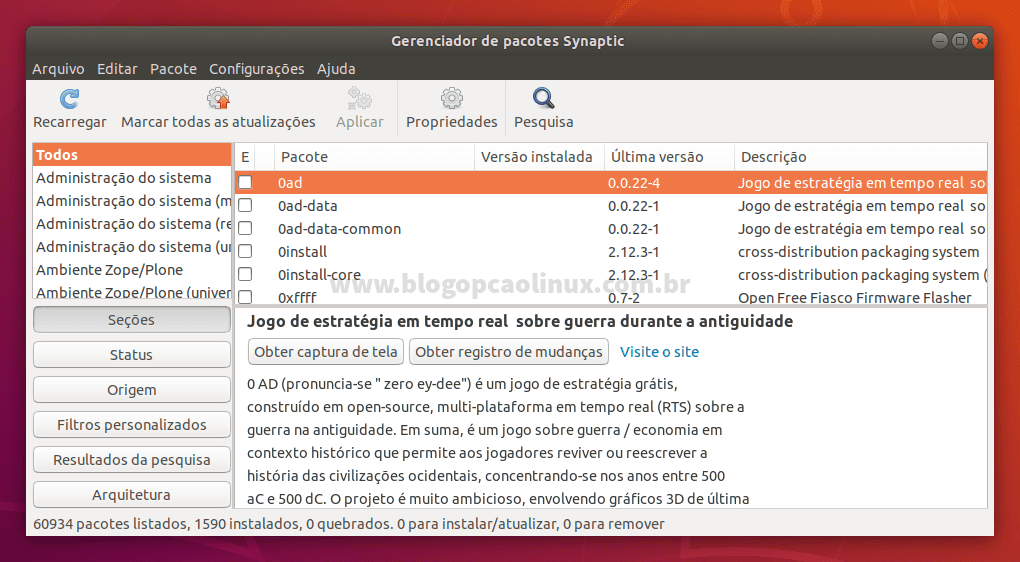The image size is (1020, 562).
Task: Click Marcar todas as atualizações icon
Action: click(219, 99)
